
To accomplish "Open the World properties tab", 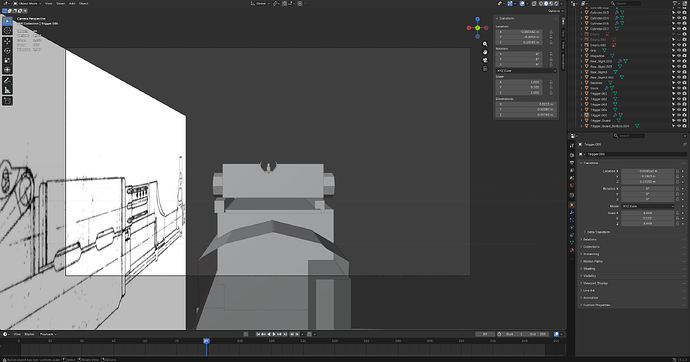I will click(x=572, y=186).
